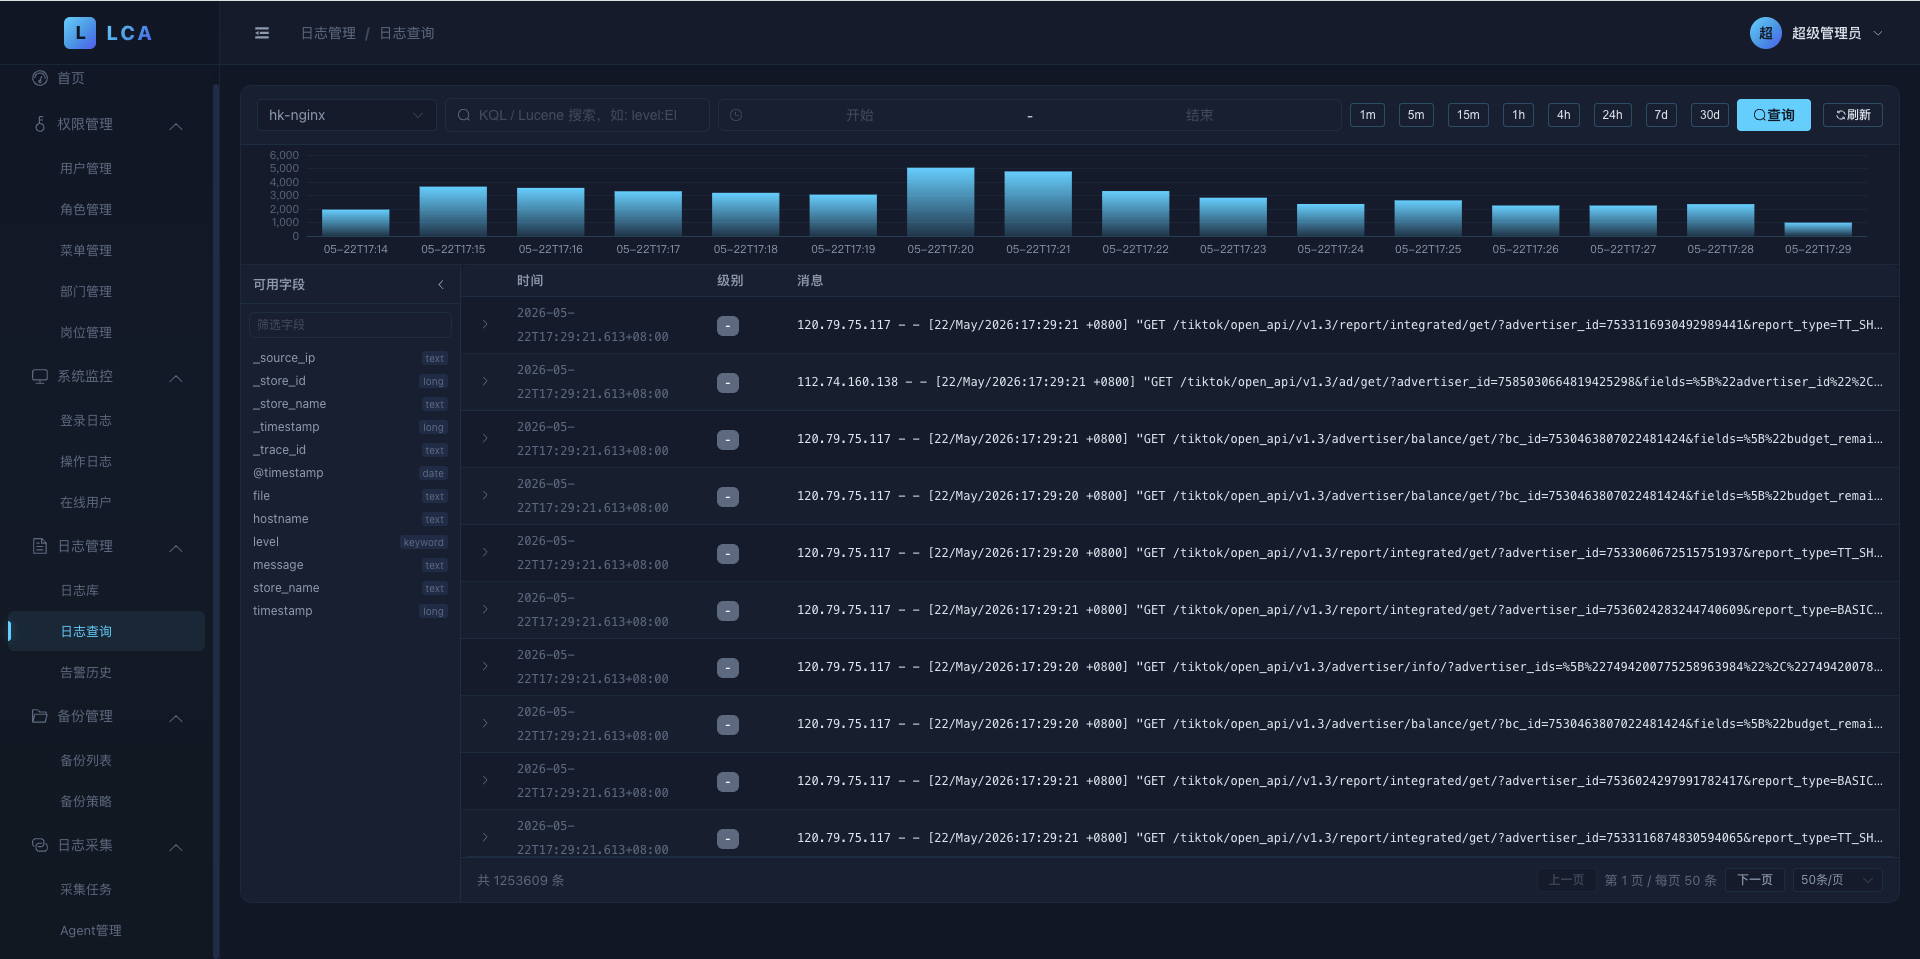Image resolution: width=1920 pixels, height=959 pixels.
Task: Collapse the 可用字段 panel arrow
Action: point(441,285)
